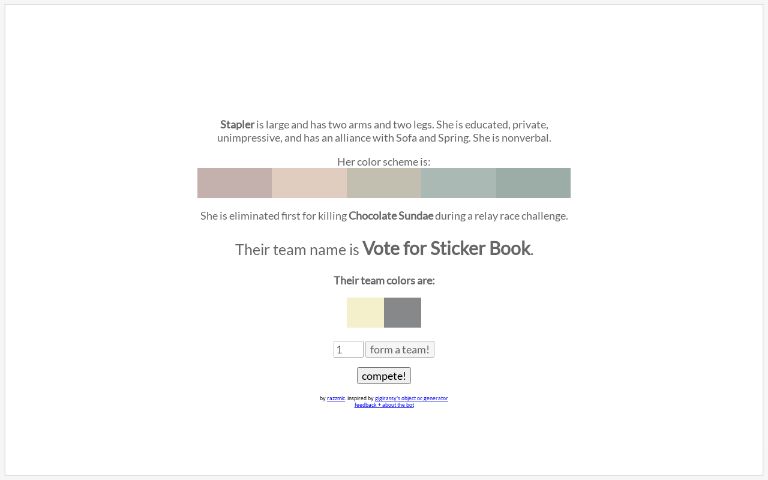
Task: Click the cream-yellow team color swatch
Action: 365,312
